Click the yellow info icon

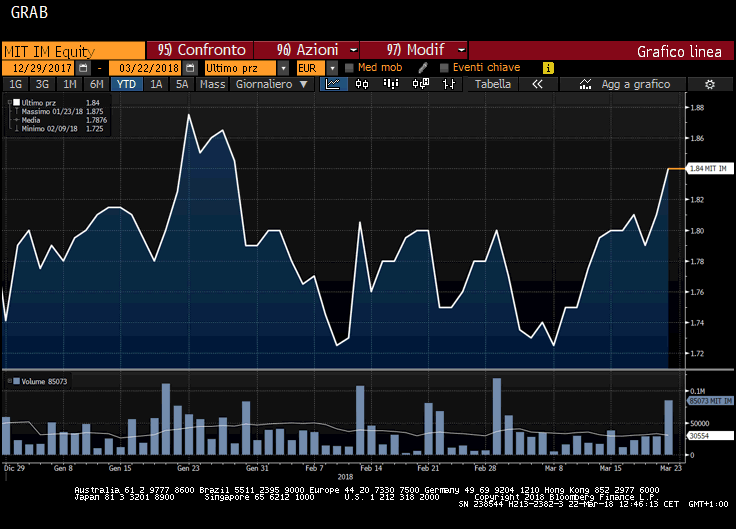548,67
